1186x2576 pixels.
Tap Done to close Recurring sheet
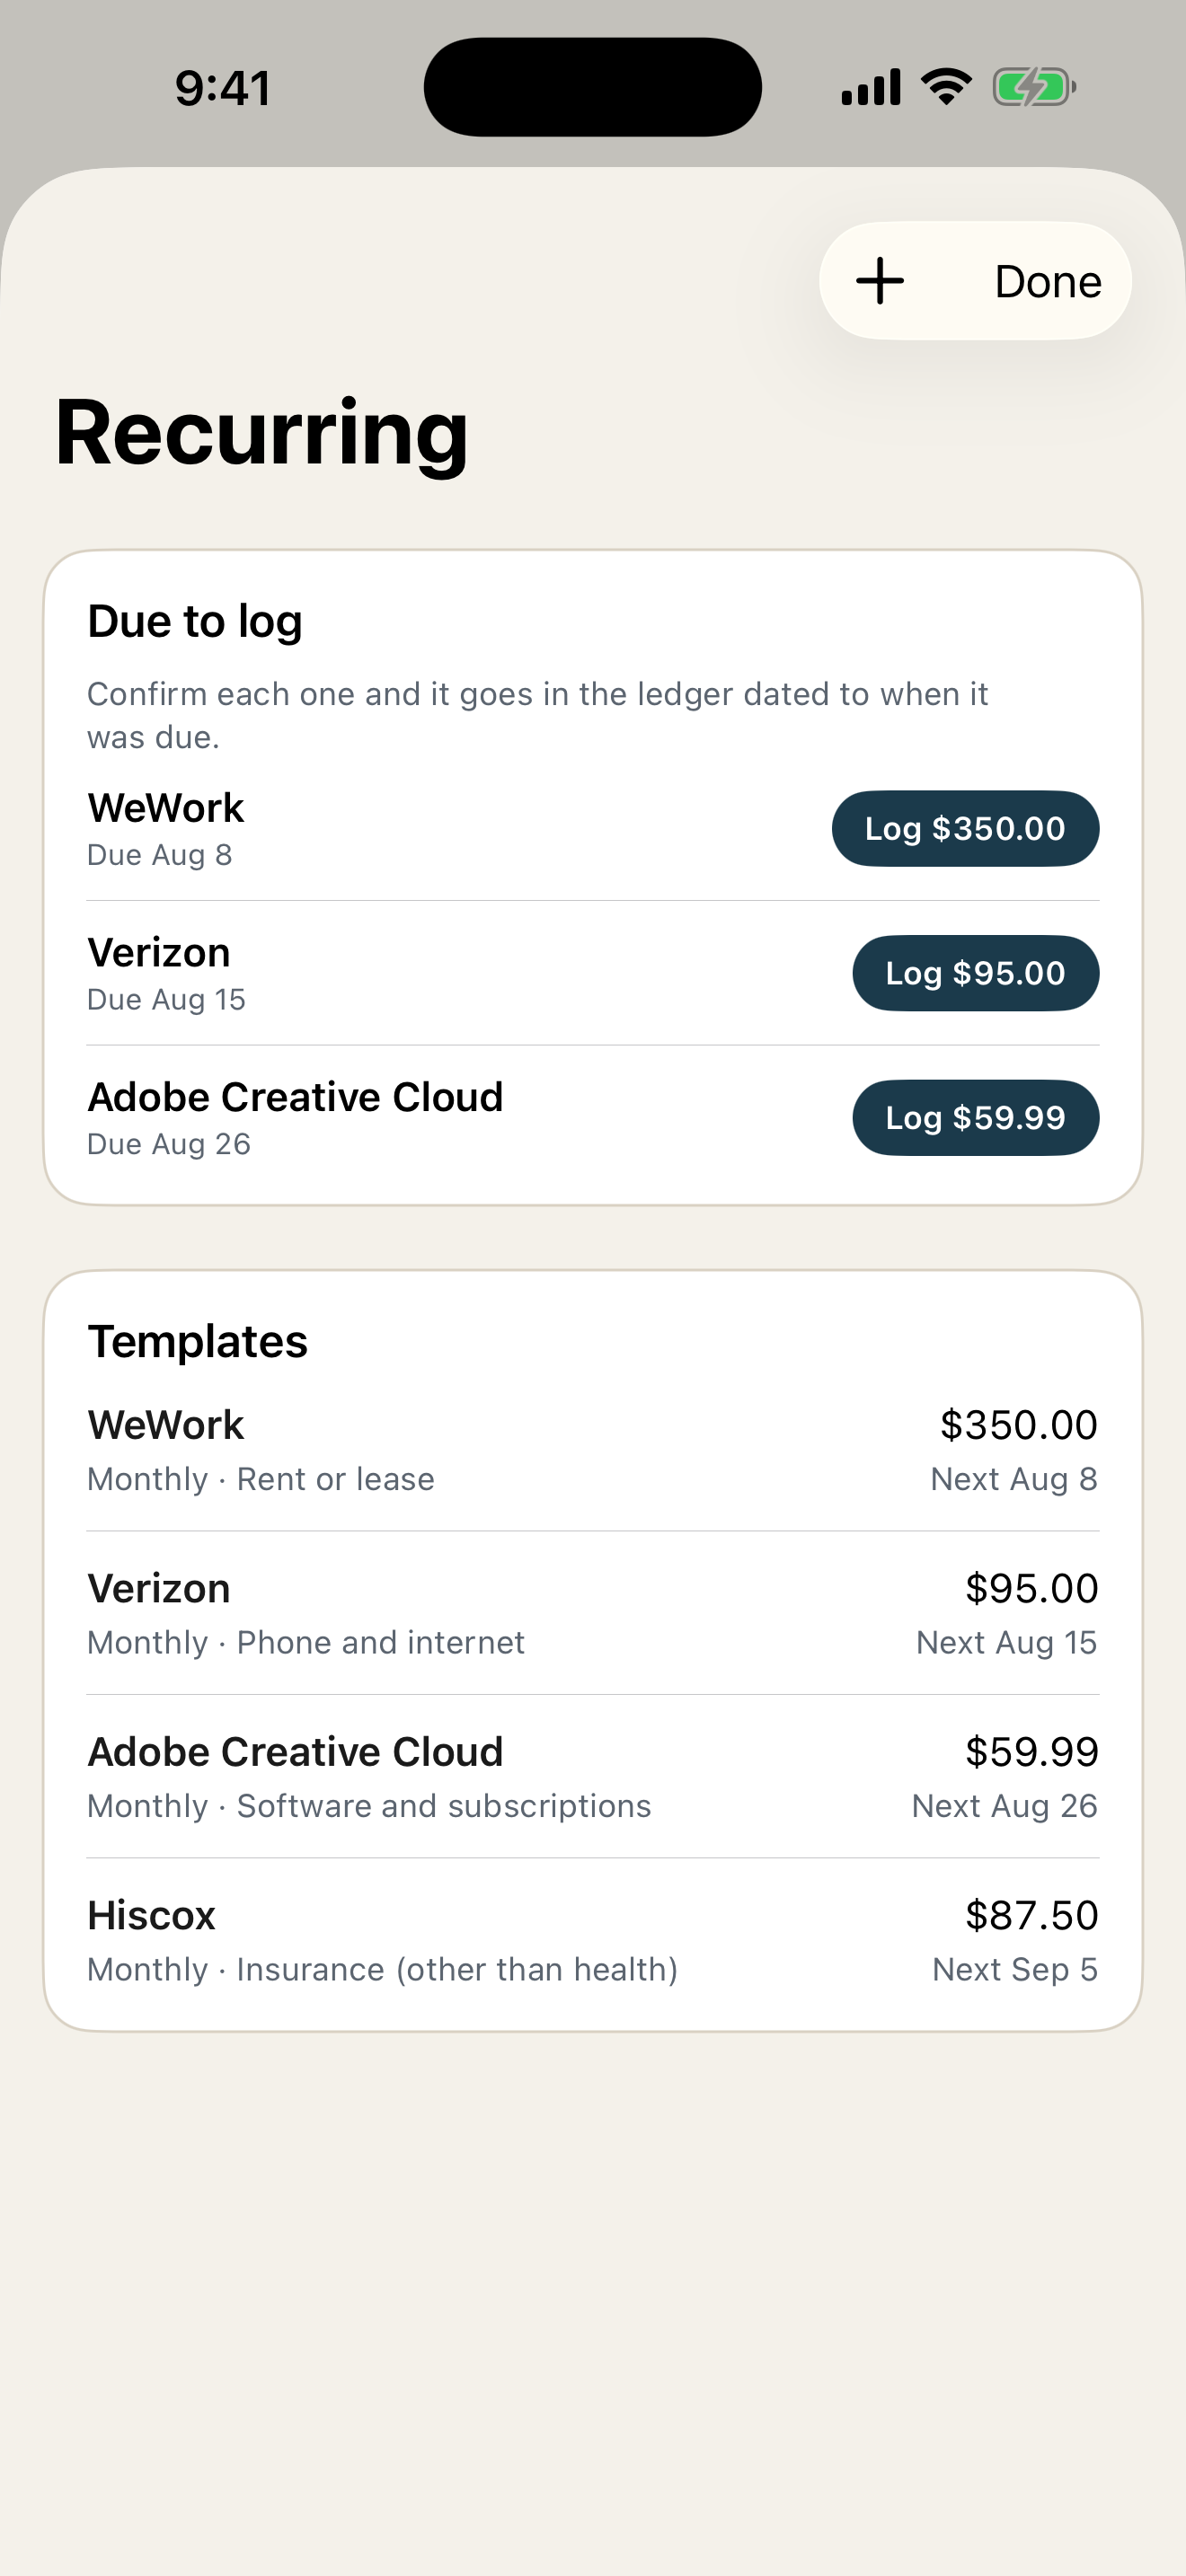pos(1048,281)
